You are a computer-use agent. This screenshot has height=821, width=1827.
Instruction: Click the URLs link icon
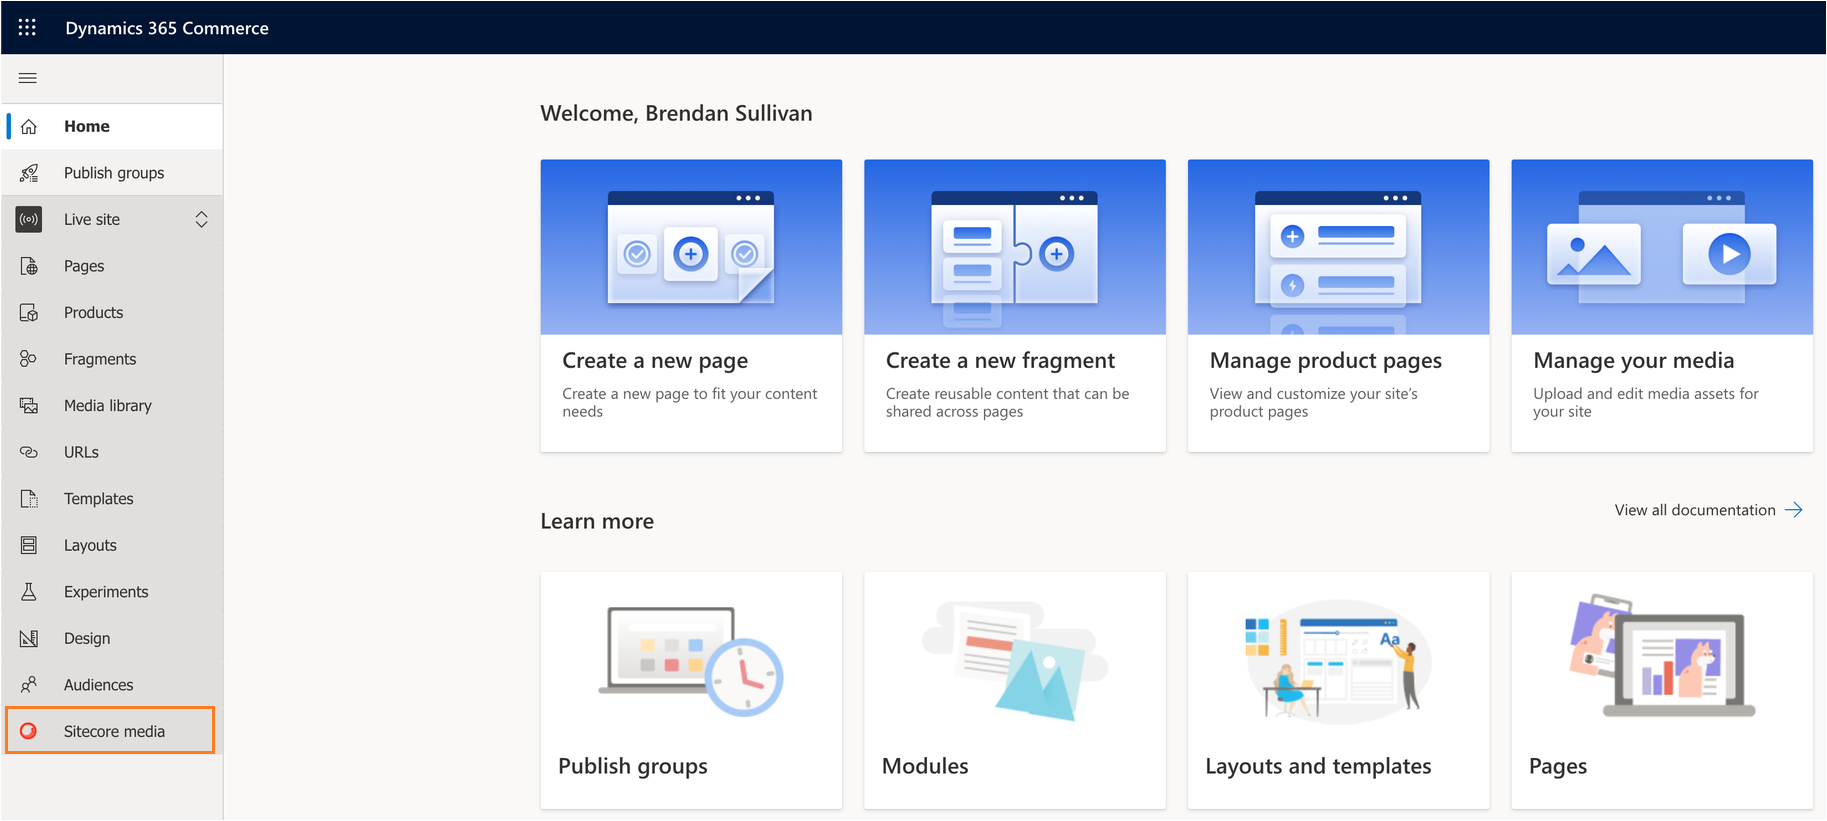29,452
